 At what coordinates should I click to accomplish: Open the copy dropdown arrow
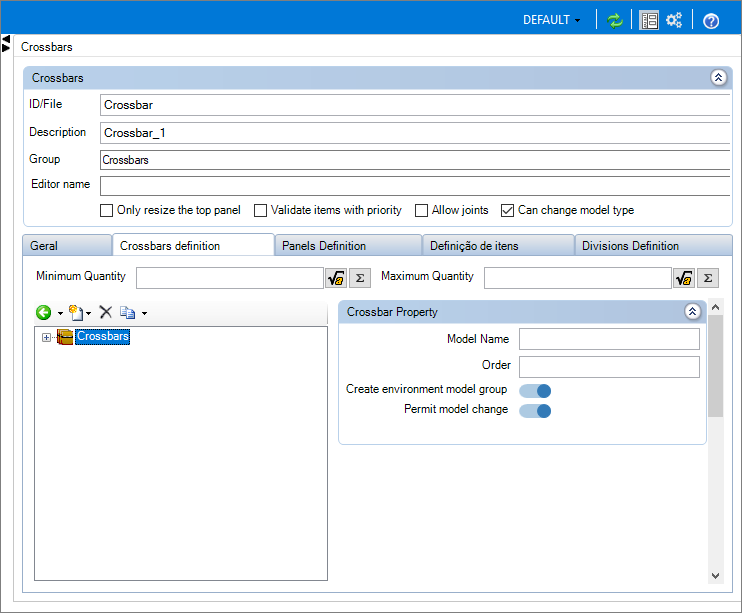(144, 313)
